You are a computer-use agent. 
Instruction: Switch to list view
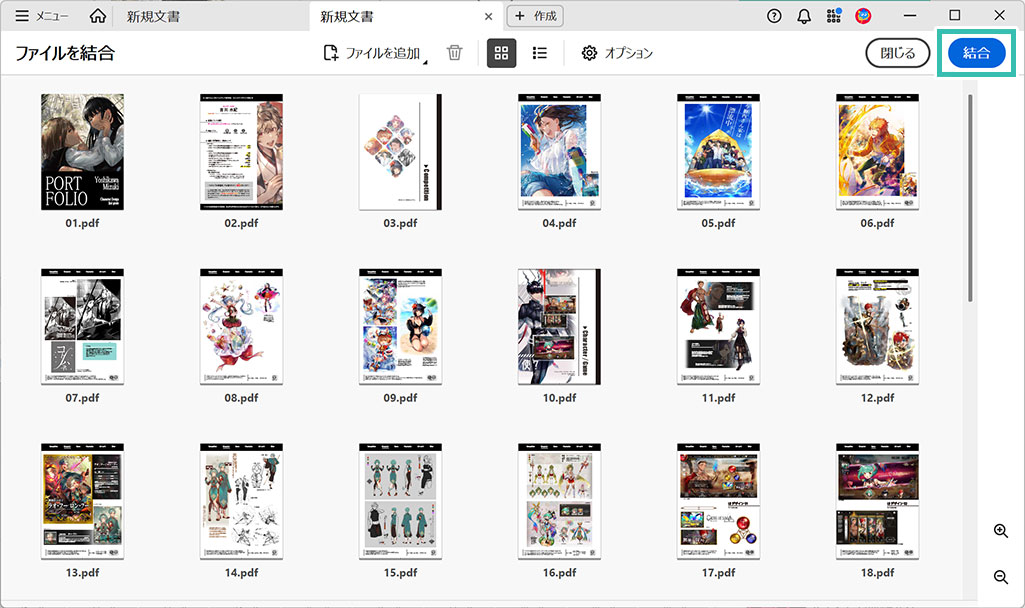(540, 53)
